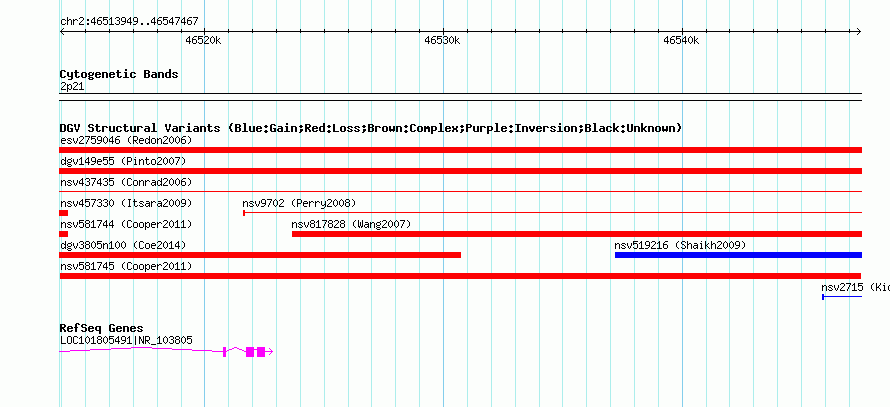Click the thin red line under nsv437435

(461, 192)
